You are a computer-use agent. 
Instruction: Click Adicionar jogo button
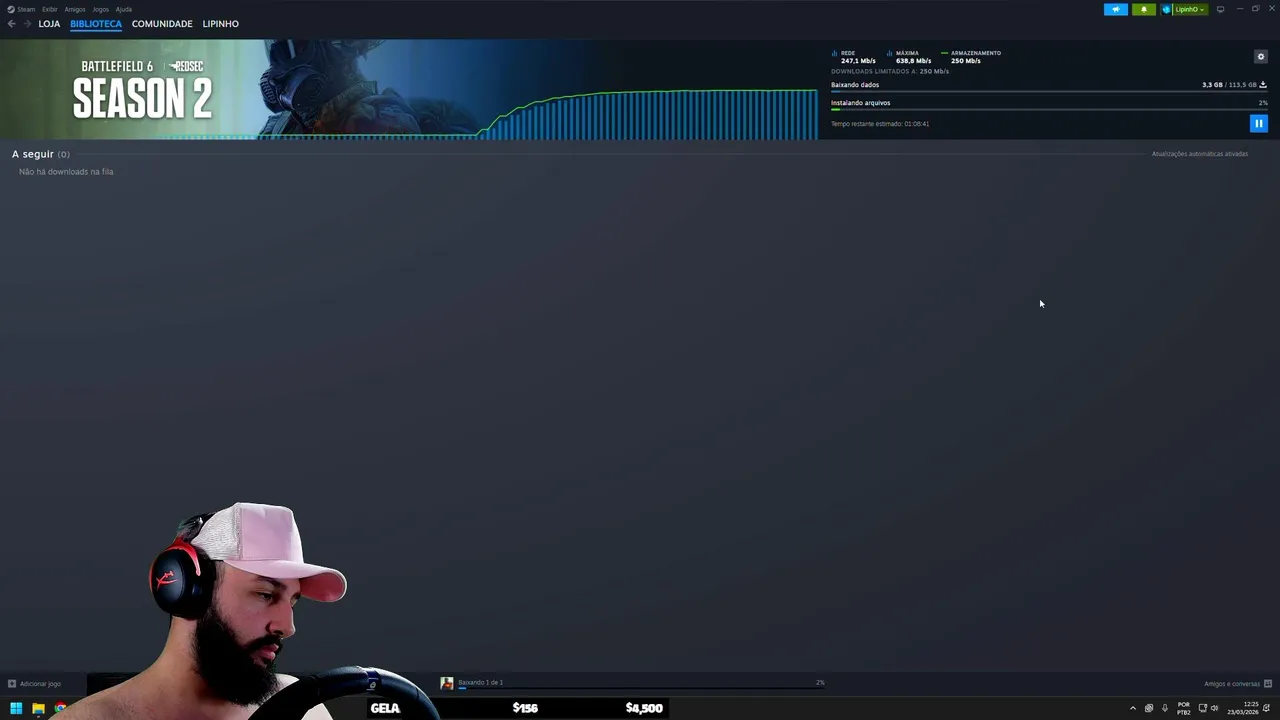(35, 684)
